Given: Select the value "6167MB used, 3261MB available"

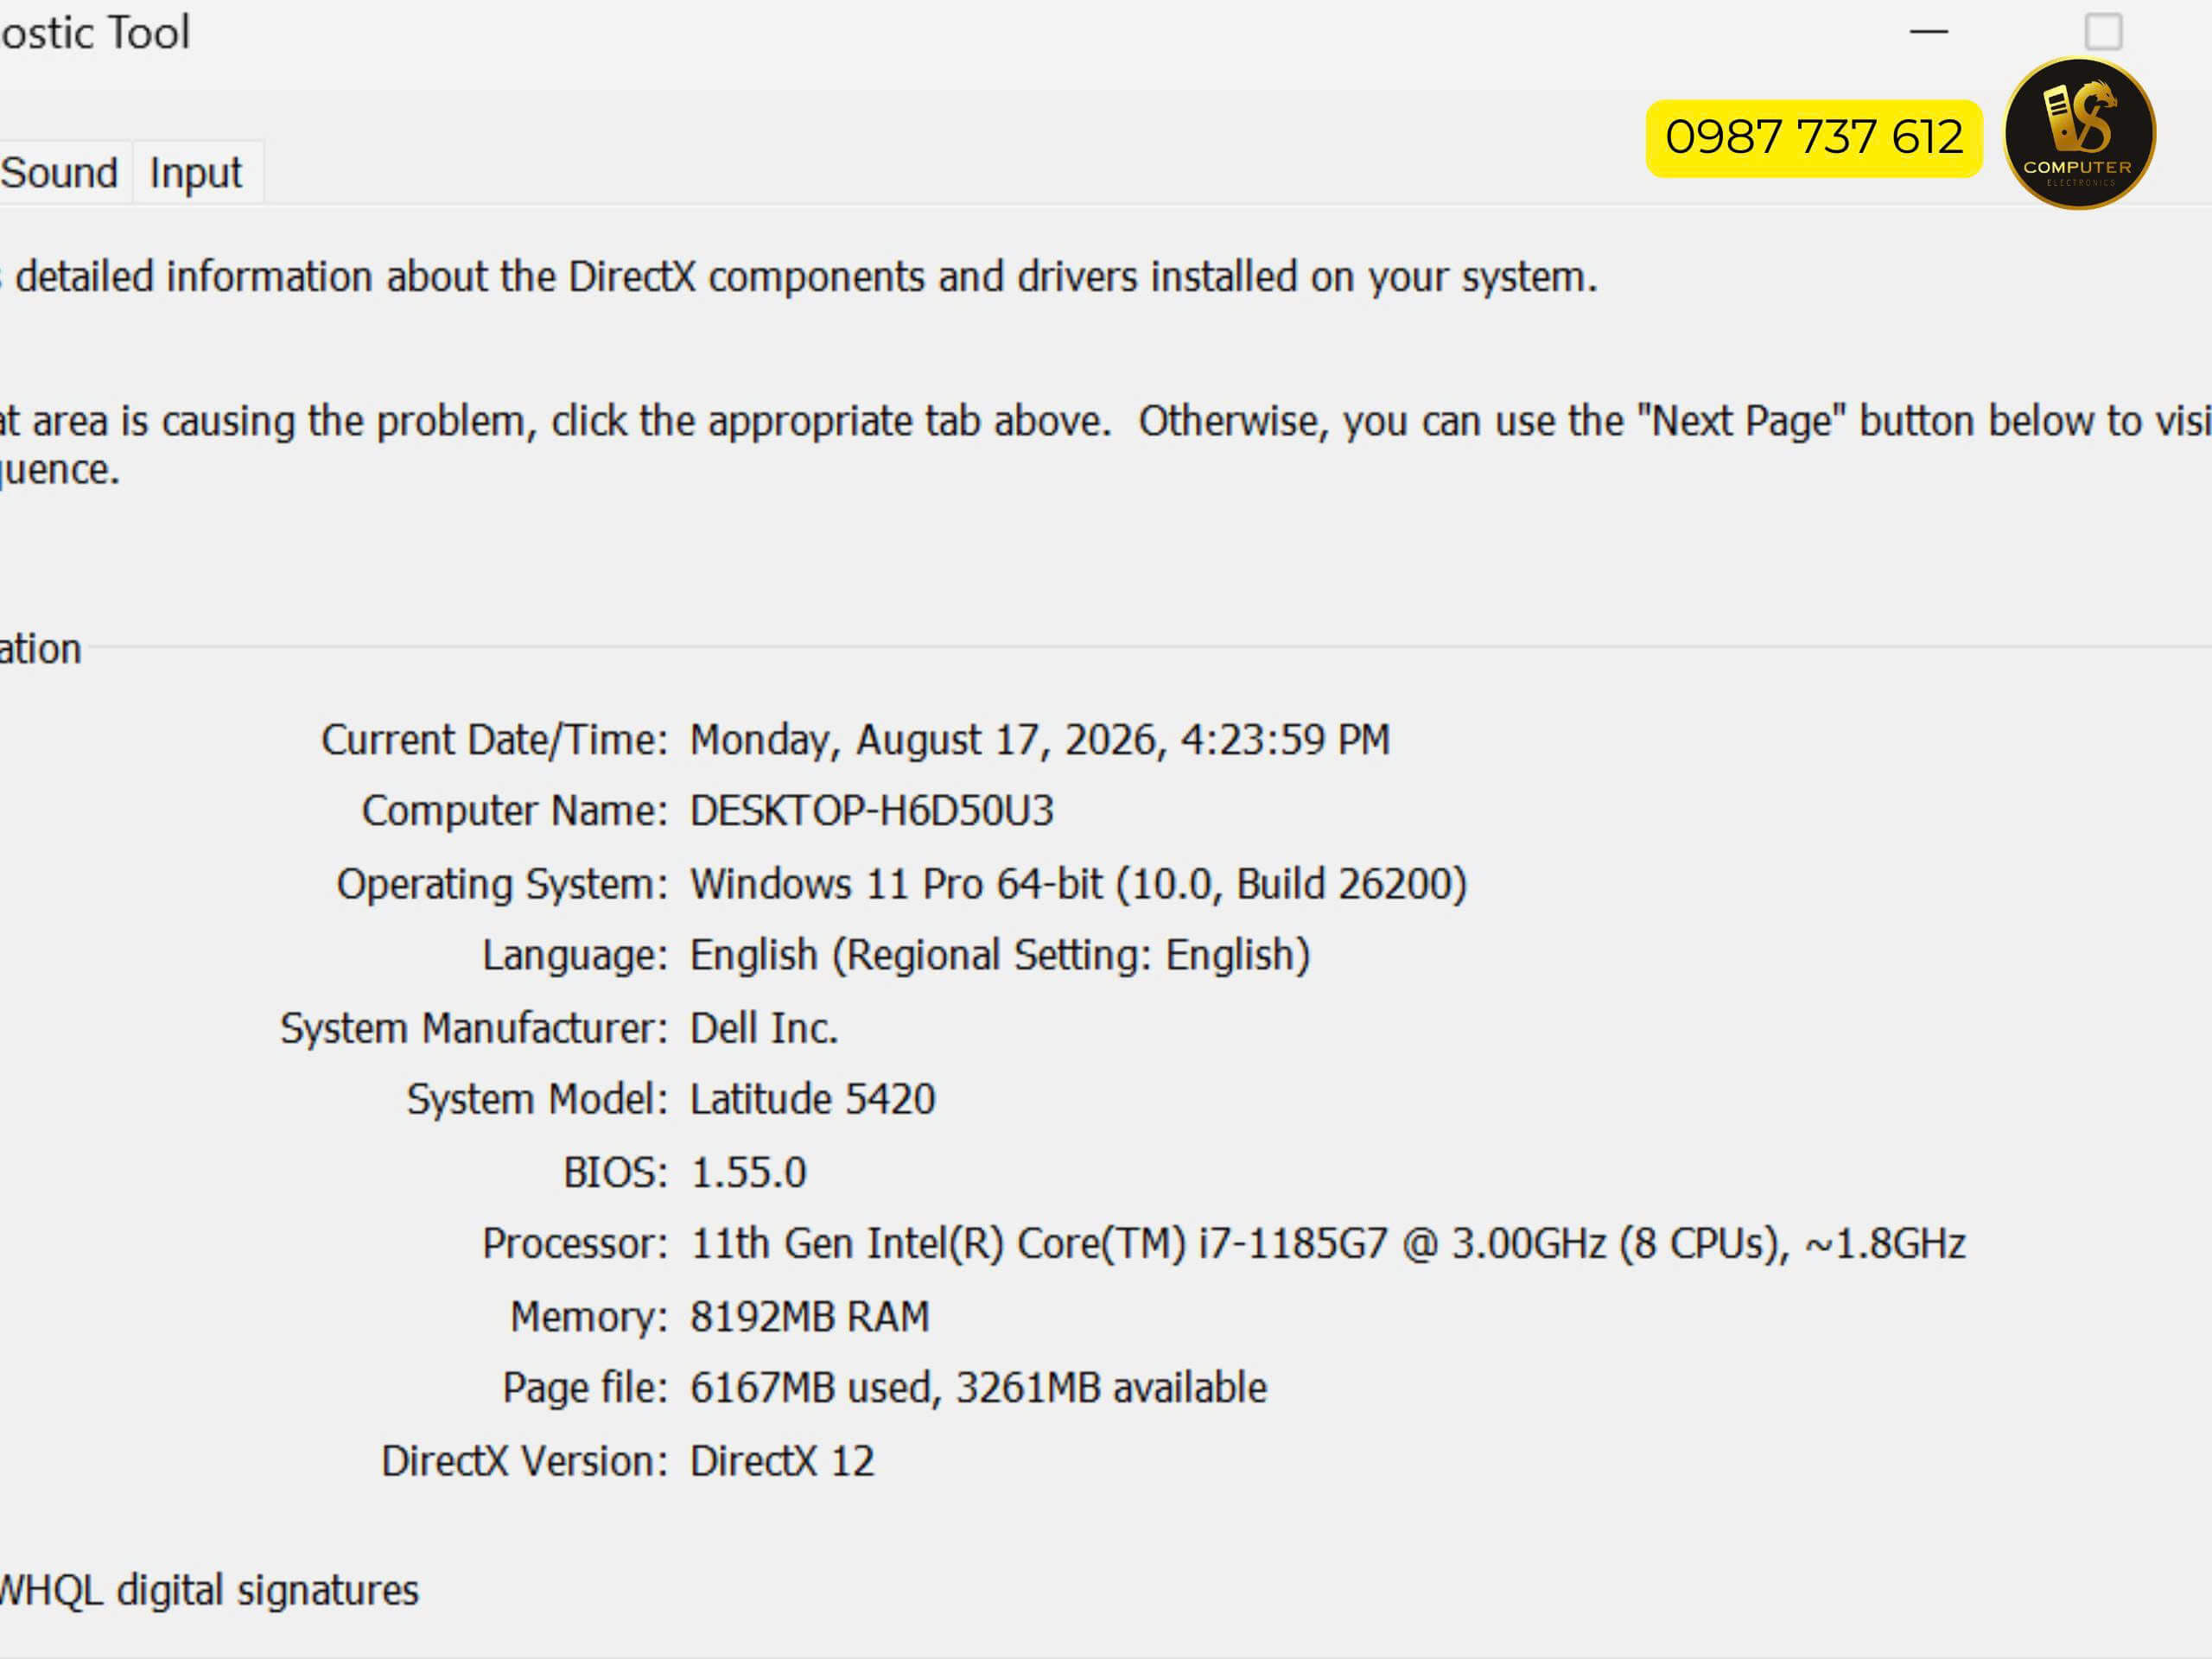Looking at the screenshot, I should (979, 1388).
